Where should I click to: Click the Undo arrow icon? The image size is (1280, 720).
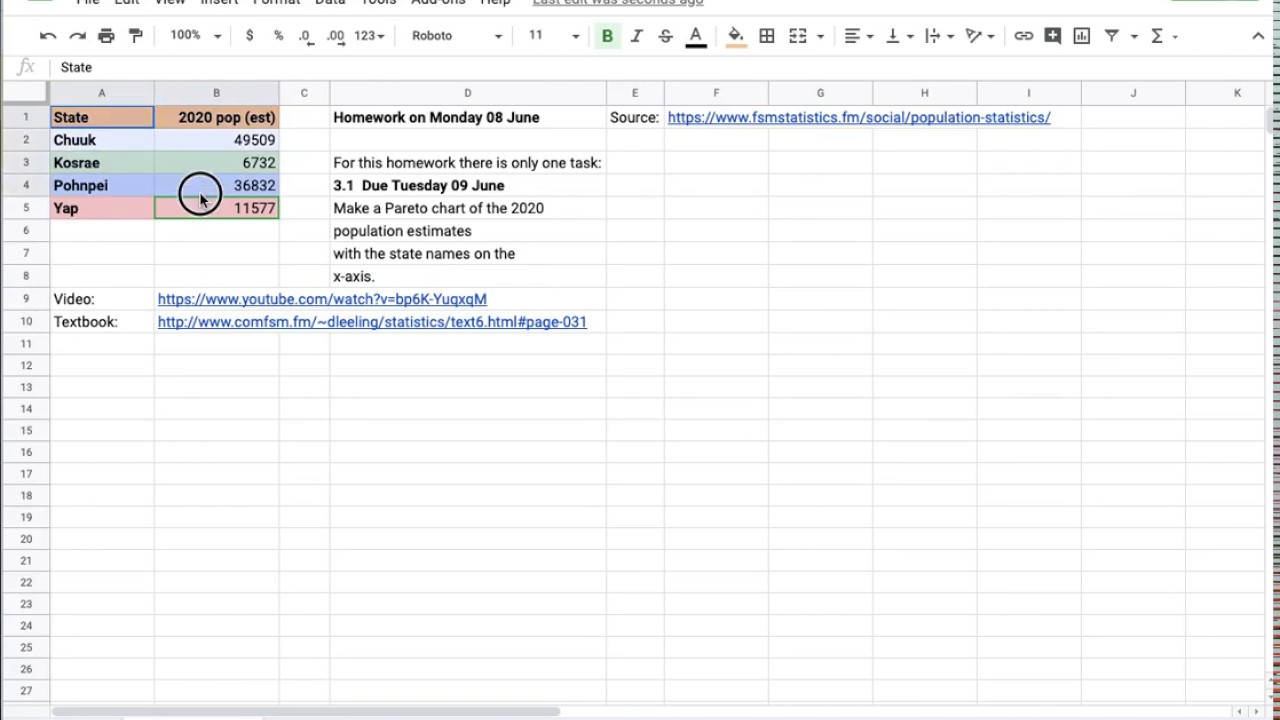[47, 36]
